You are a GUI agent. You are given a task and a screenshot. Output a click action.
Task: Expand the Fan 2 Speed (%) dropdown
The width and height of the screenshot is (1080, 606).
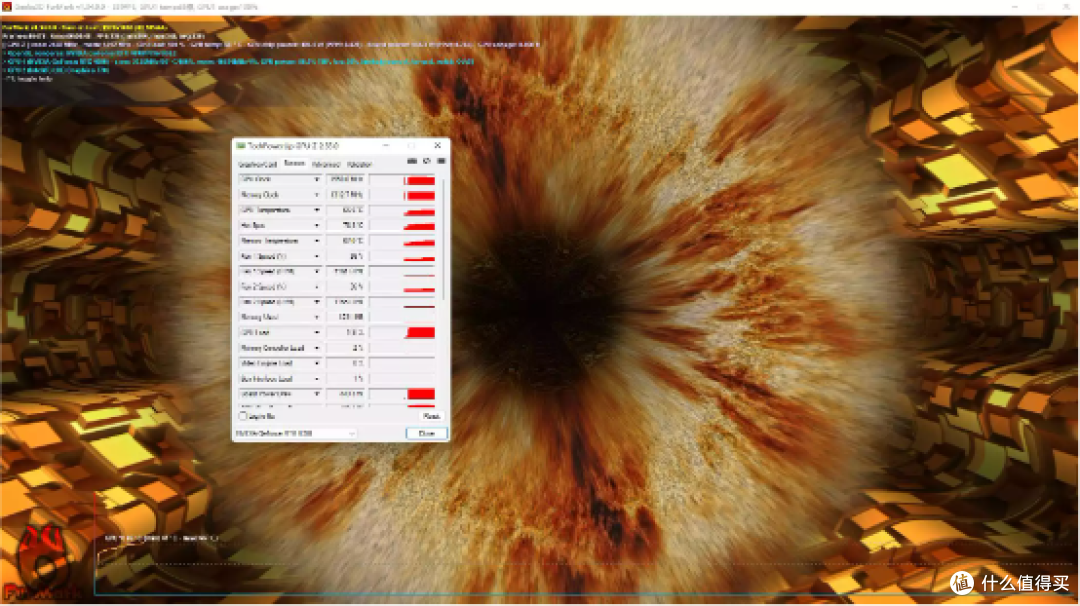(x=317, y=287)
